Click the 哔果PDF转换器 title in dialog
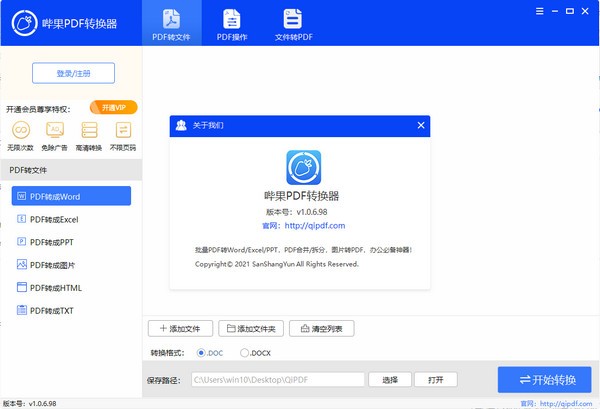 [302, 196]
